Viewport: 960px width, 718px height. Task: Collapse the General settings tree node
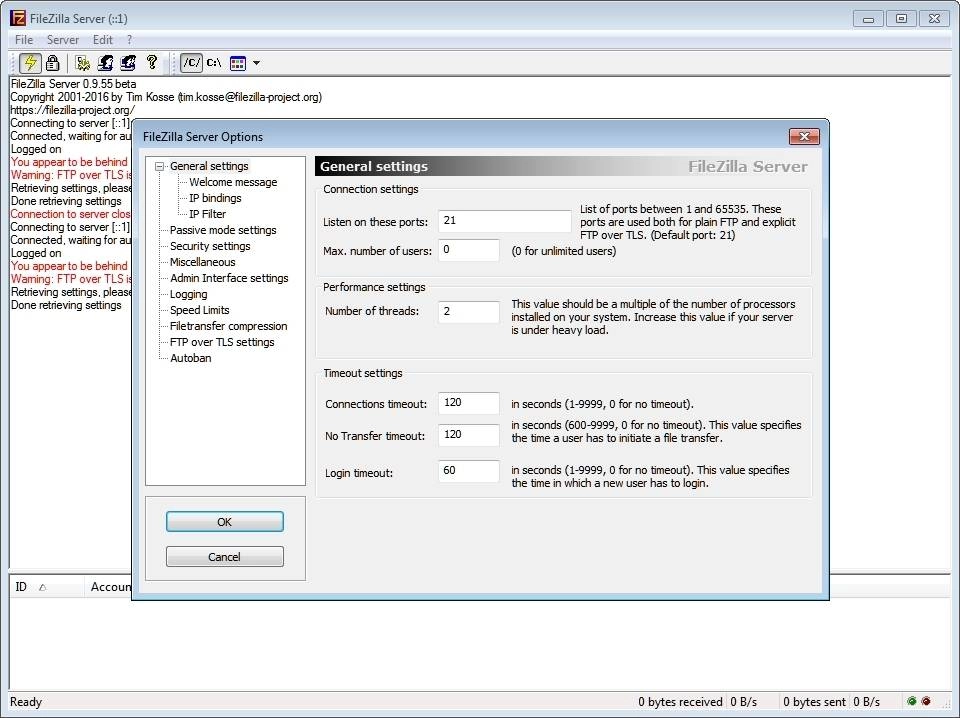click(160, 166)
